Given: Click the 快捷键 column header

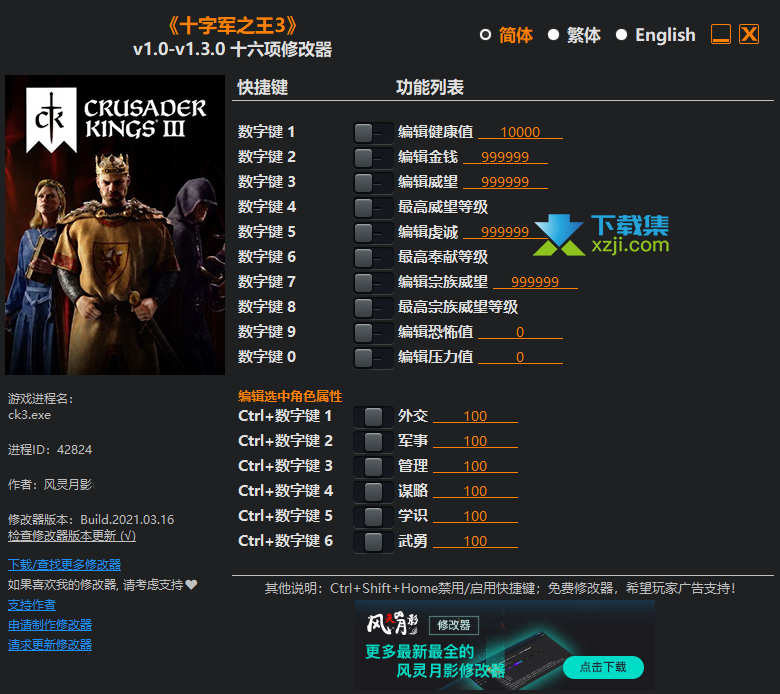Looking at the screenshot, I should click(263, 87).
